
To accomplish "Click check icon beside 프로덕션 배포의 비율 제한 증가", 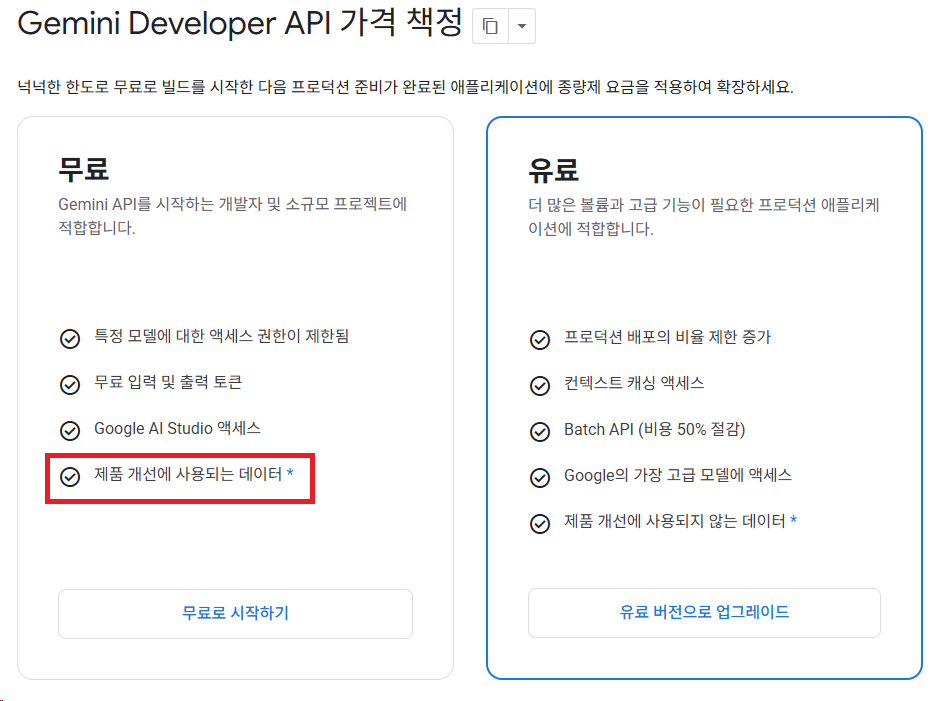I will point(540,340).
